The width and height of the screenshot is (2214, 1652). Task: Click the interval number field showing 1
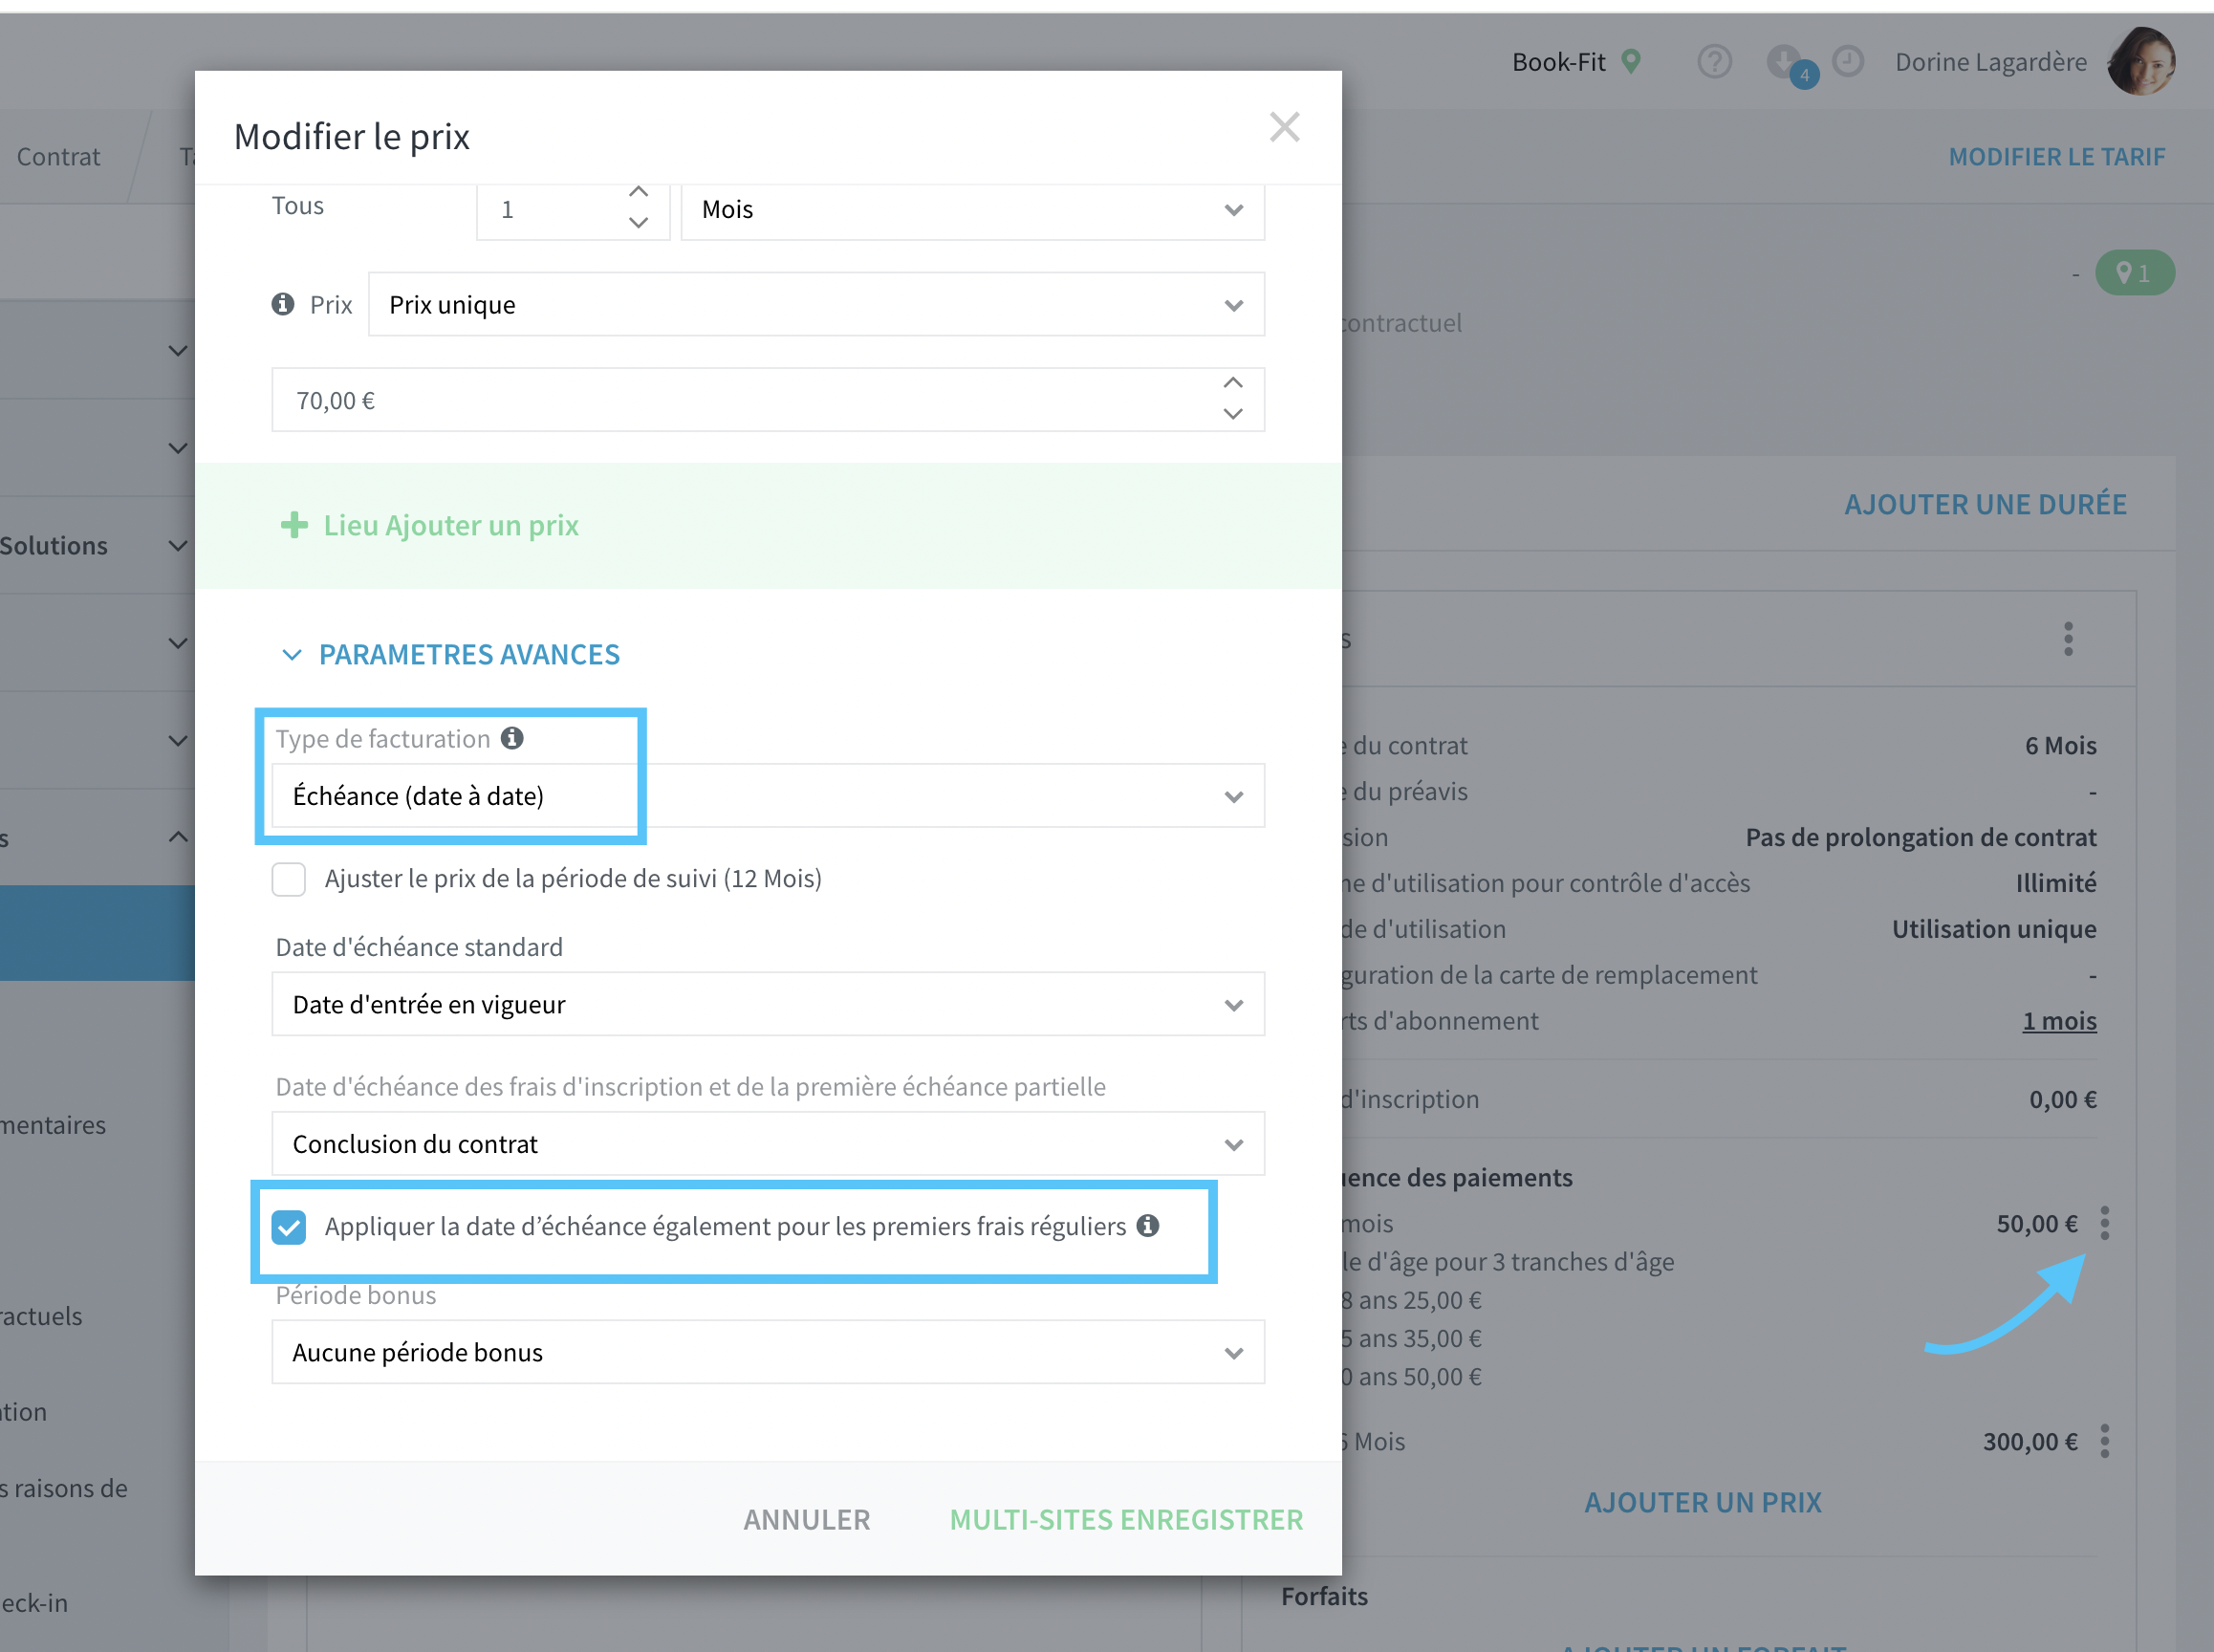[573, 209]
